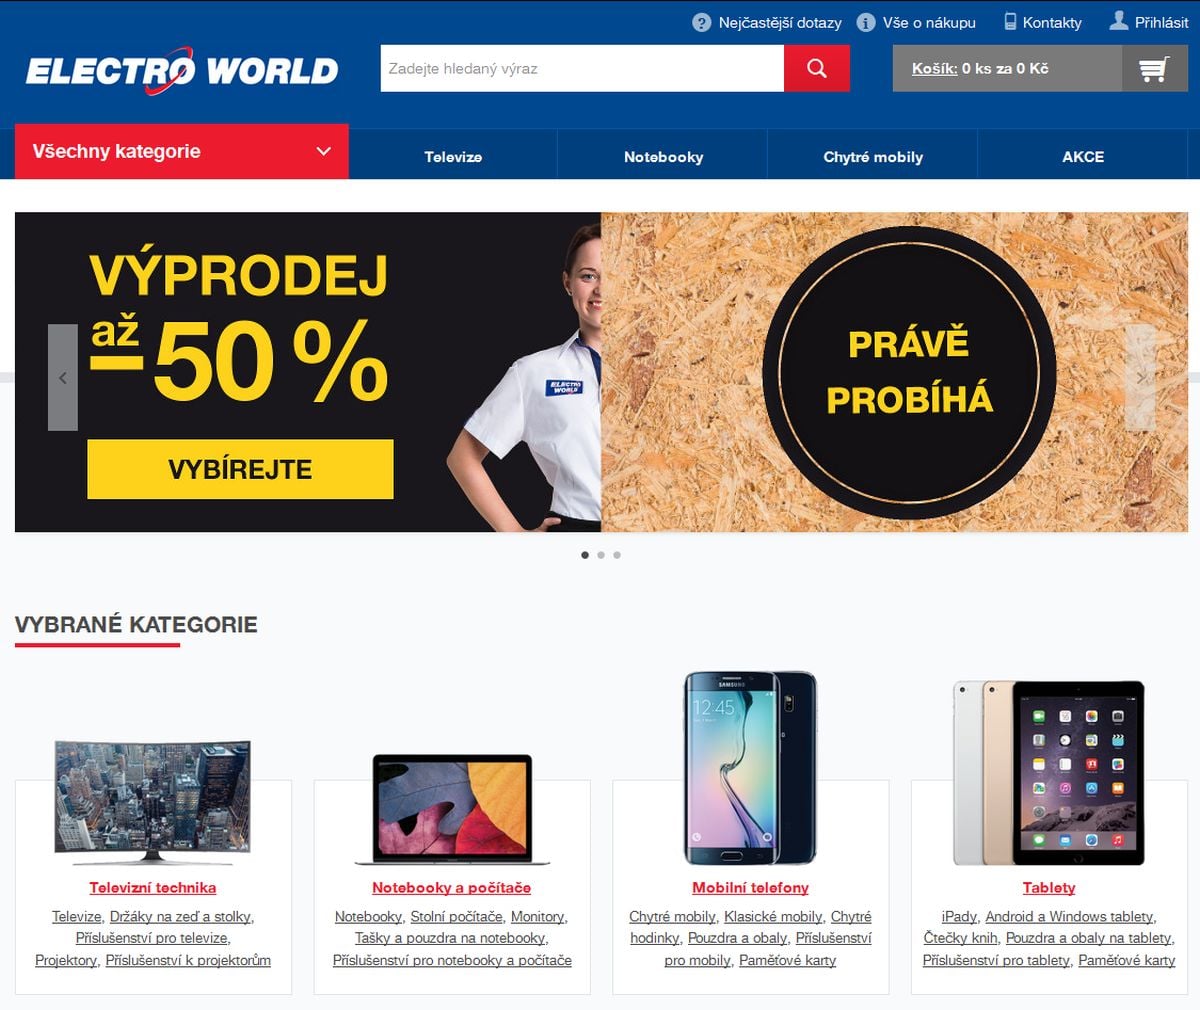The width and height of the screenshot is (1200, 1010).
Task: Open the shopping cart icon
Action: 1154,69
